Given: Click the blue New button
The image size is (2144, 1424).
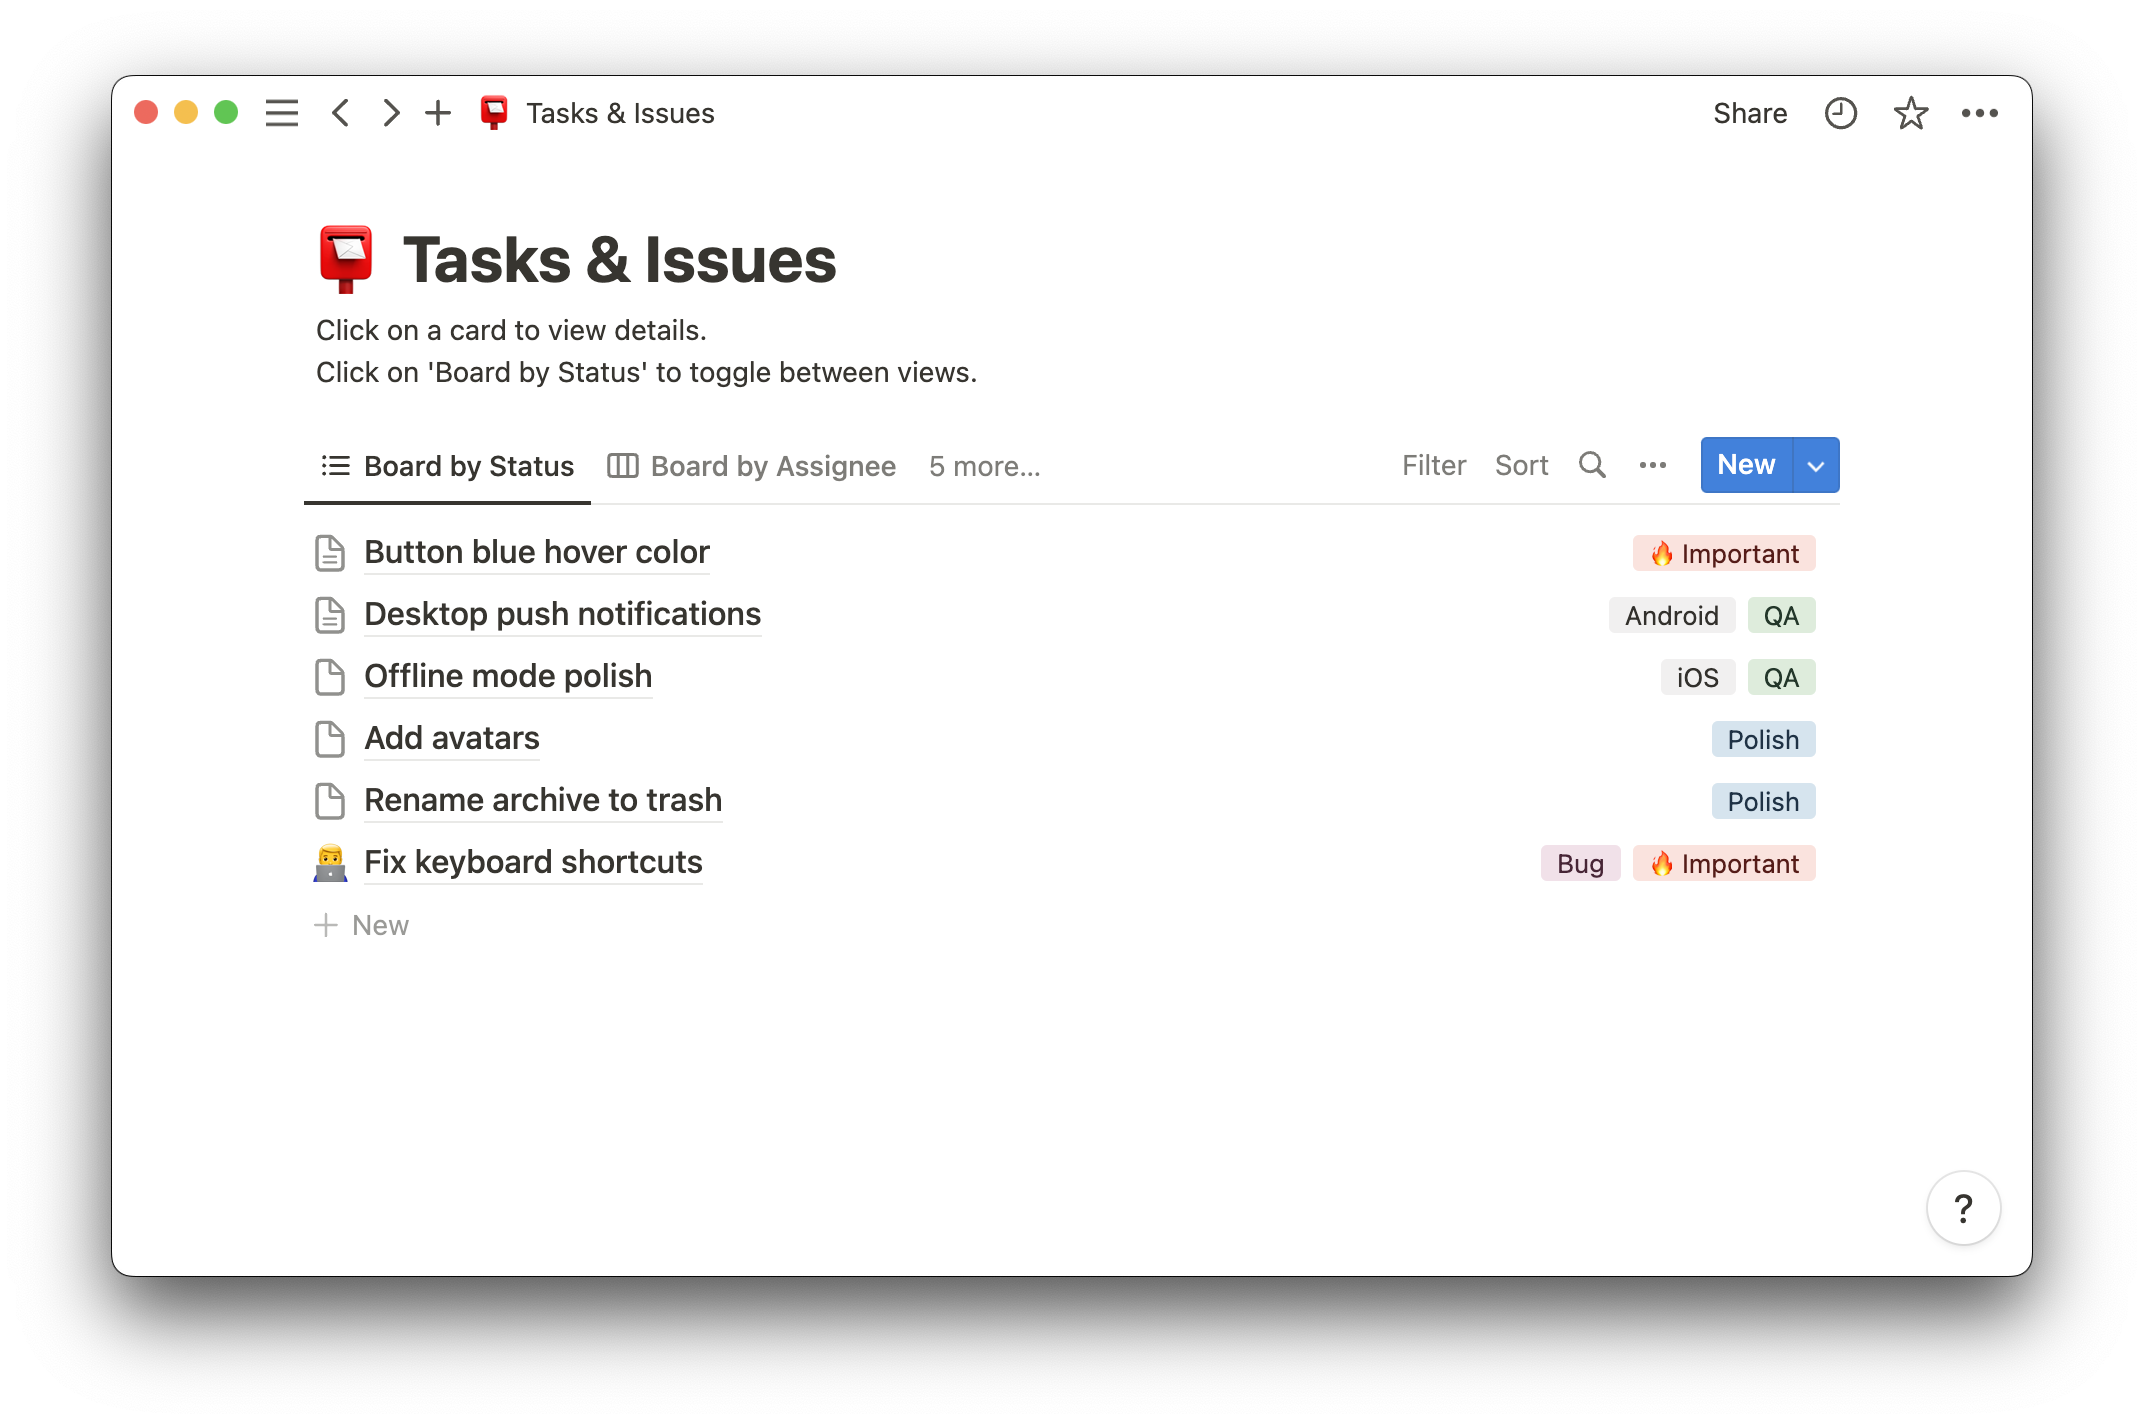Looking at the screenshot, I should tap(1745, 464).
